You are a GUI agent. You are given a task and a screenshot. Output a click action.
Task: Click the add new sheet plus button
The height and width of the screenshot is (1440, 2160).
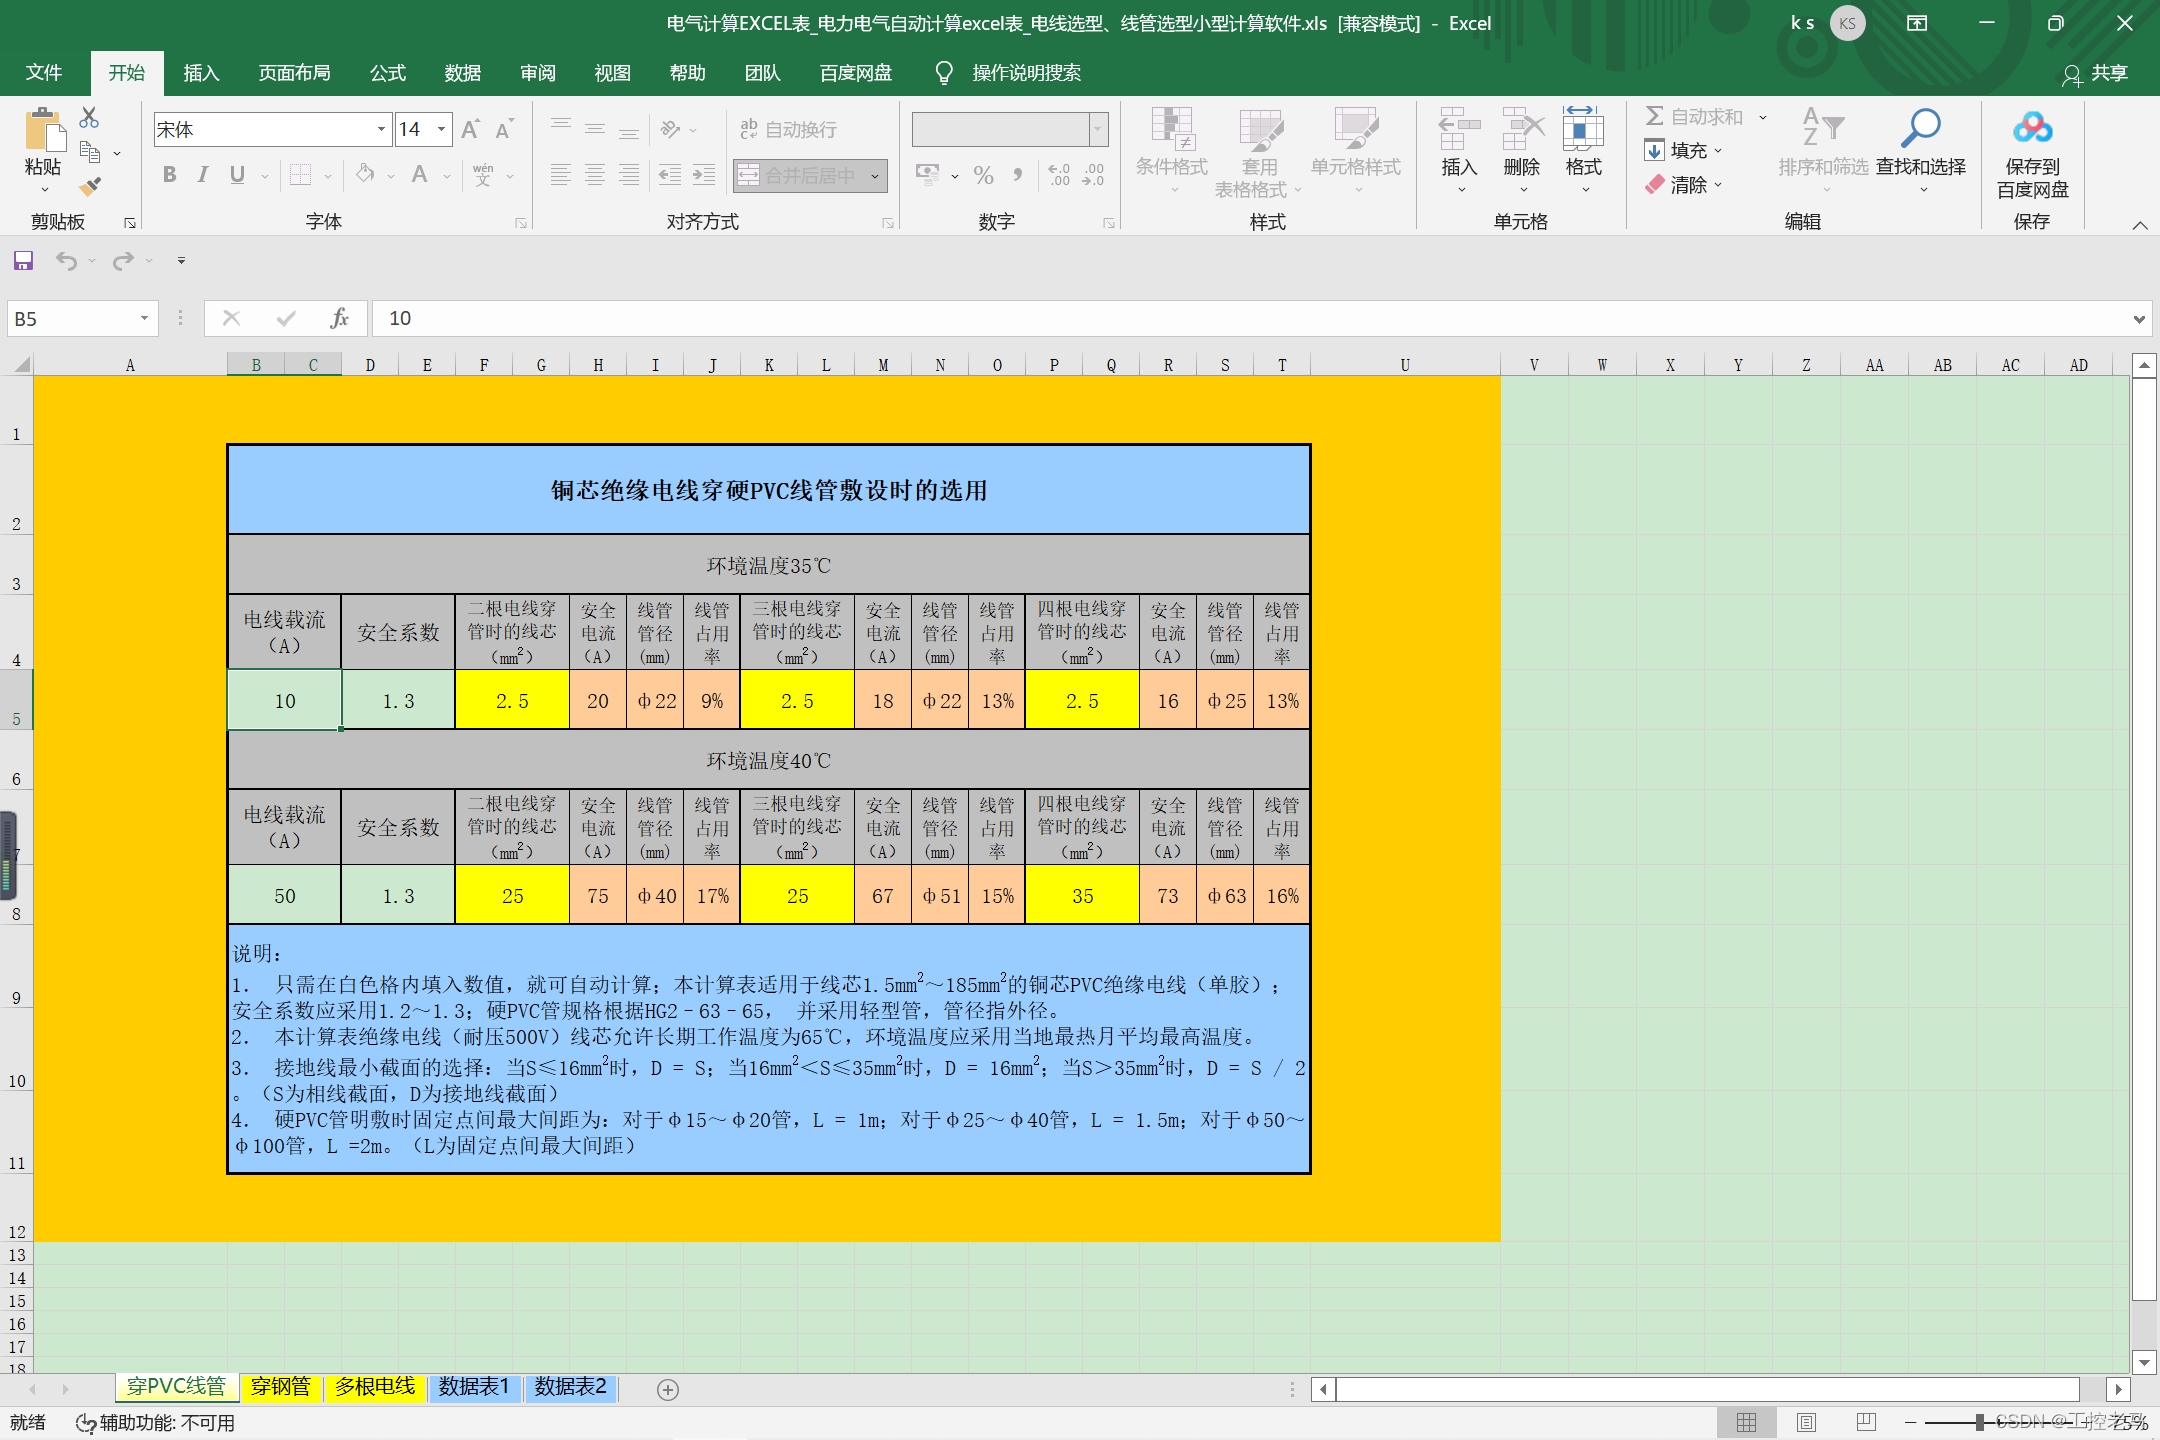pos(668,1389)
